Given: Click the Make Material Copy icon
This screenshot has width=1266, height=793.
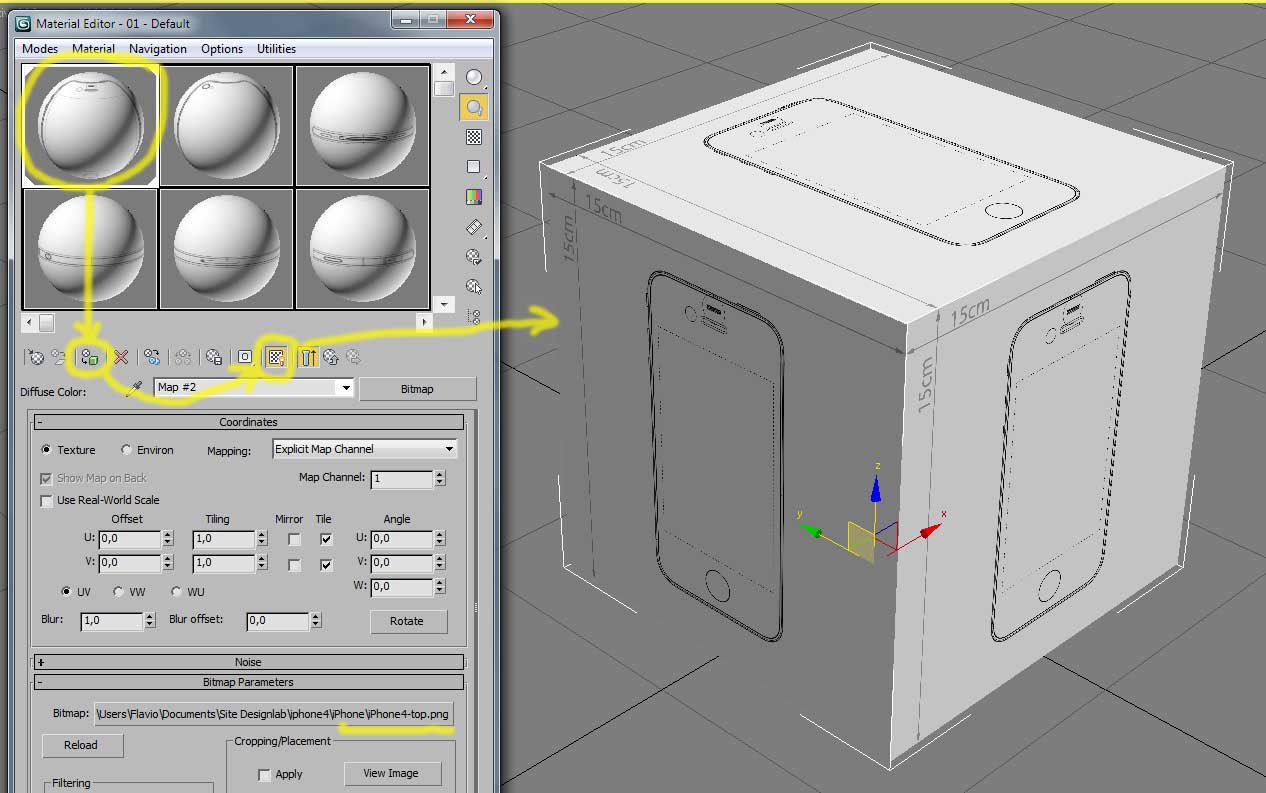Looking at the screenshot, I should [x=152, y=356].
